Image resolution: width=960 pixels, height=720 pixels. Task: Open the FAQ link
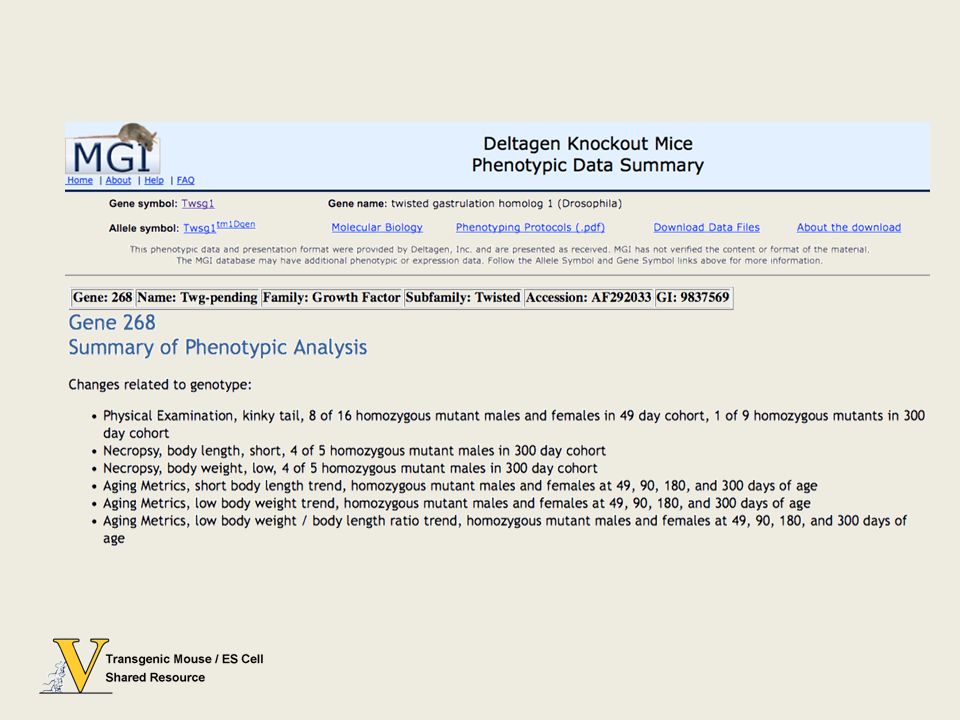tap(186, 181)
